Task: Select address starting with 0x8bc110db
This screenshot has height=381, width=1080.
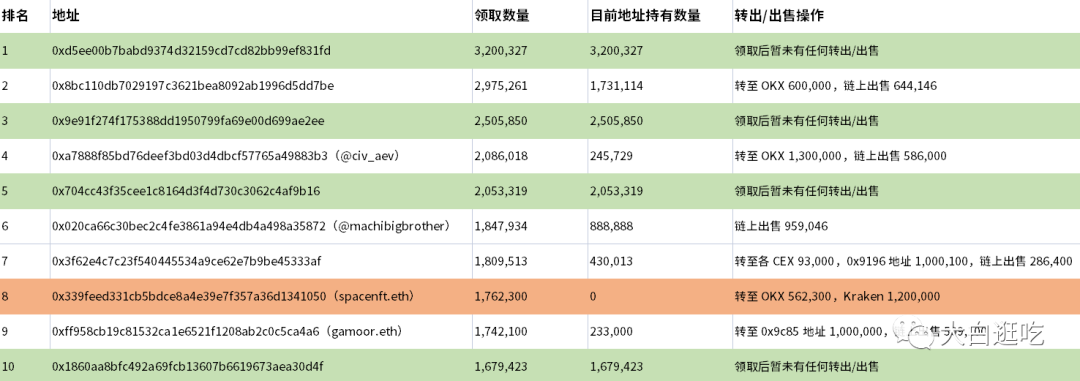Action: 193,86
